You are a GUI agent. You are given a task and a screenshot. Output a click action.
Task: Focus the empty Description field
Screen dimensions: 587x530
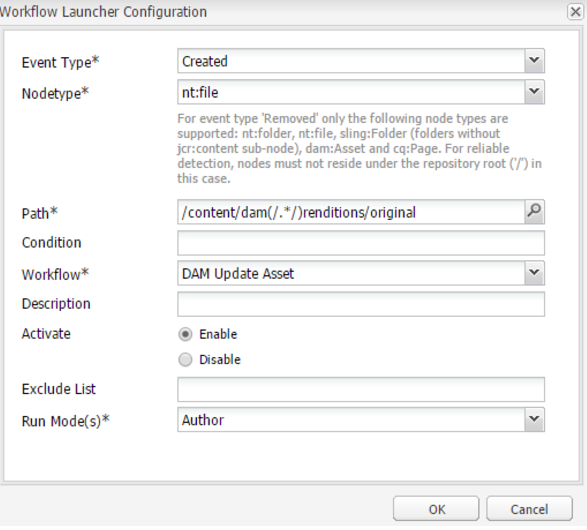[x=361, y=304]
